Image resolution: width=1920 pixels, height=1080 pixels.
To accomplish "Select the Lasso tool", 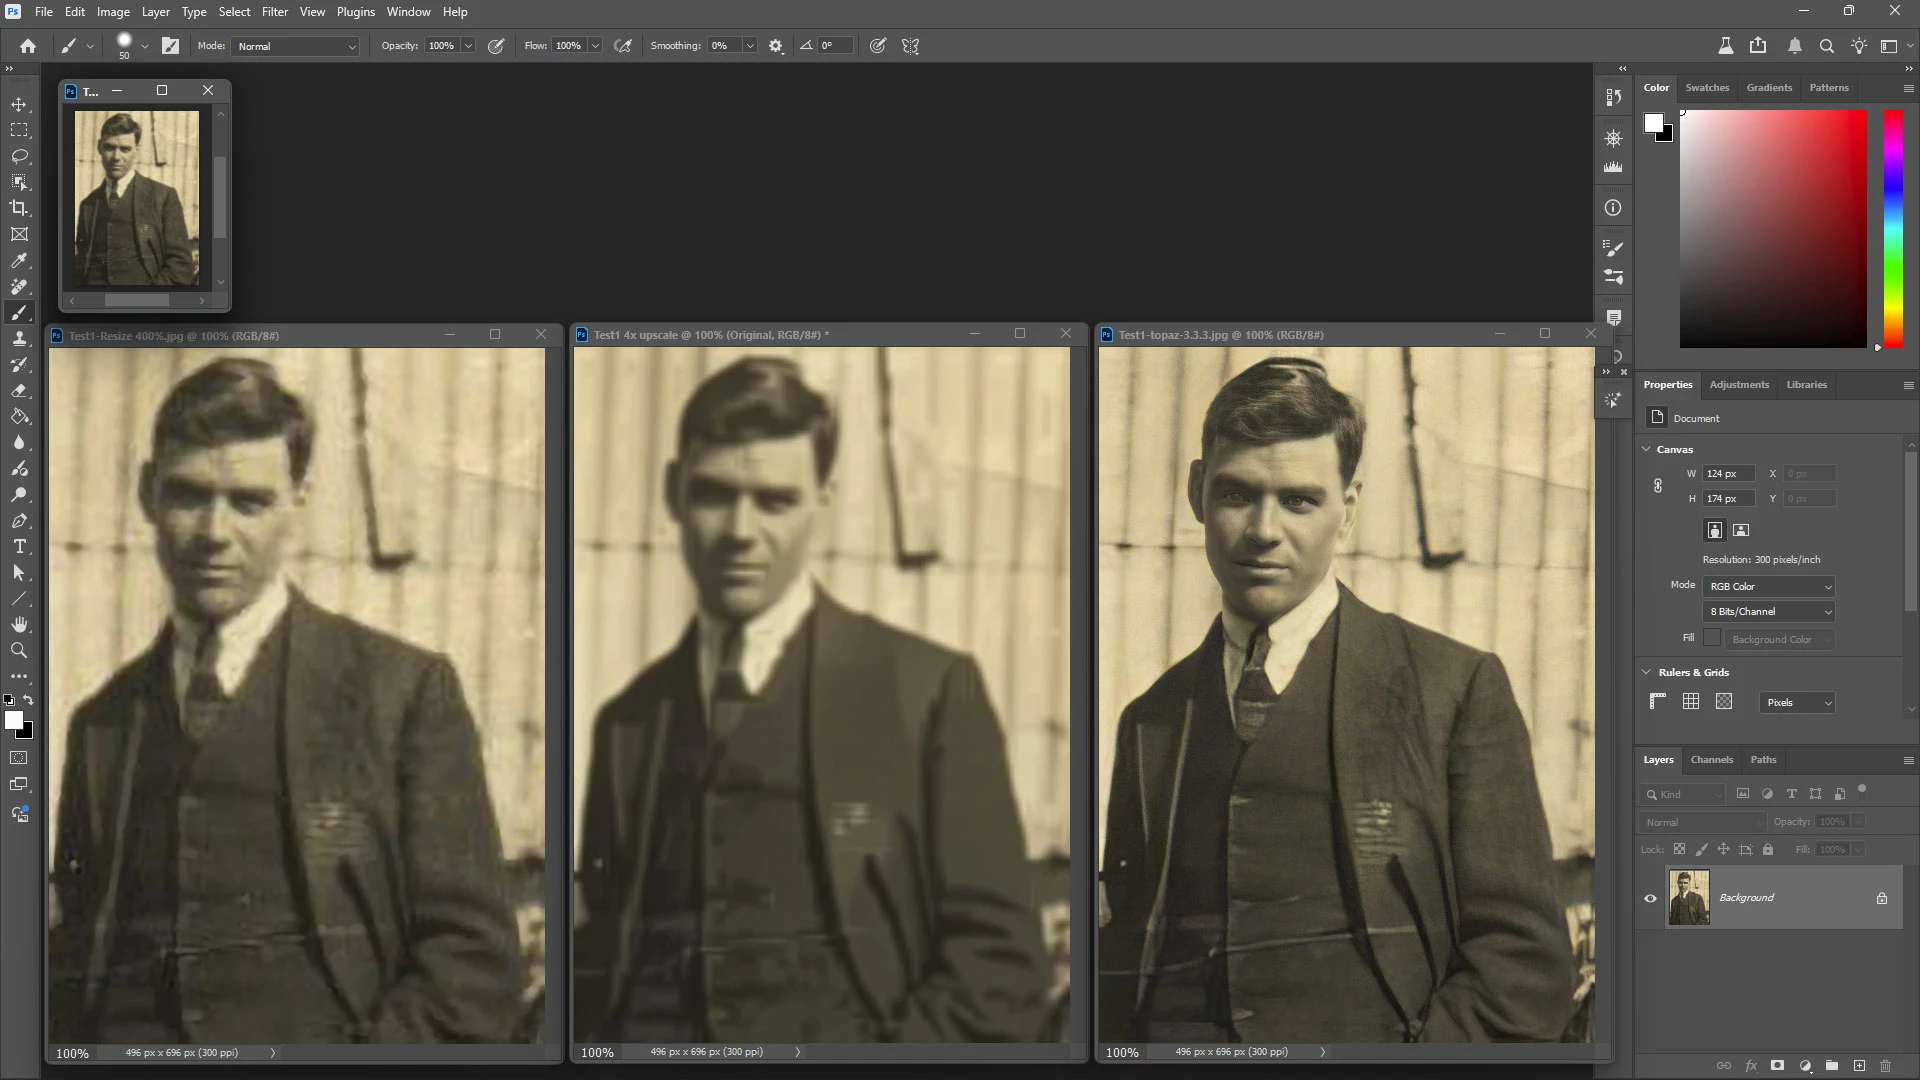I will point(19,156).
